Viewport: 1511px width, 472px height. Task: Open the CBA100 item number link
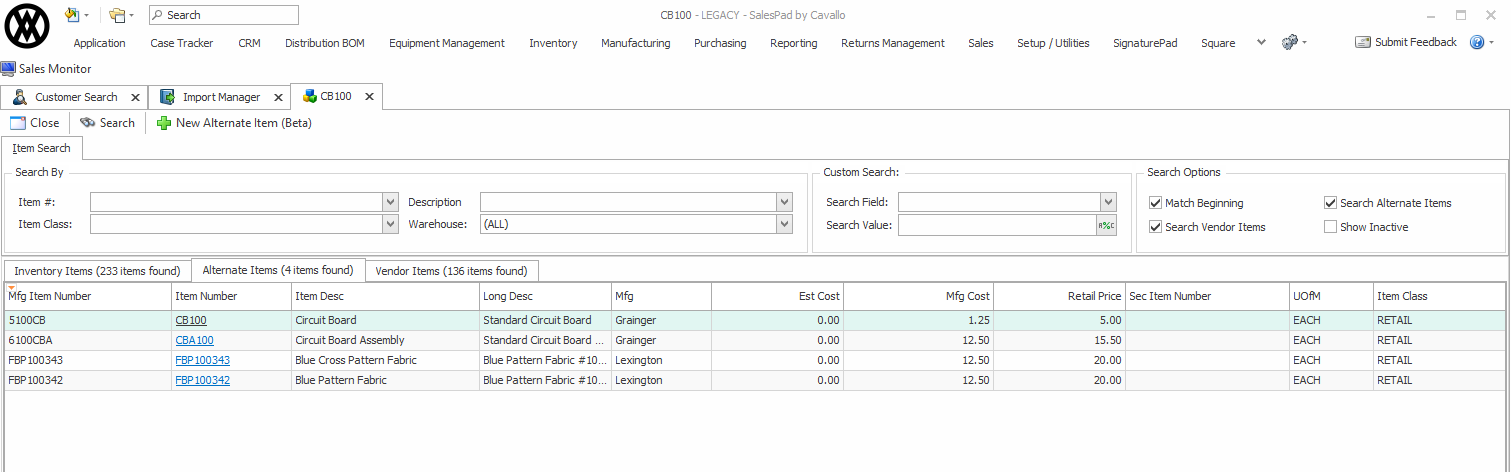(194, 340)
